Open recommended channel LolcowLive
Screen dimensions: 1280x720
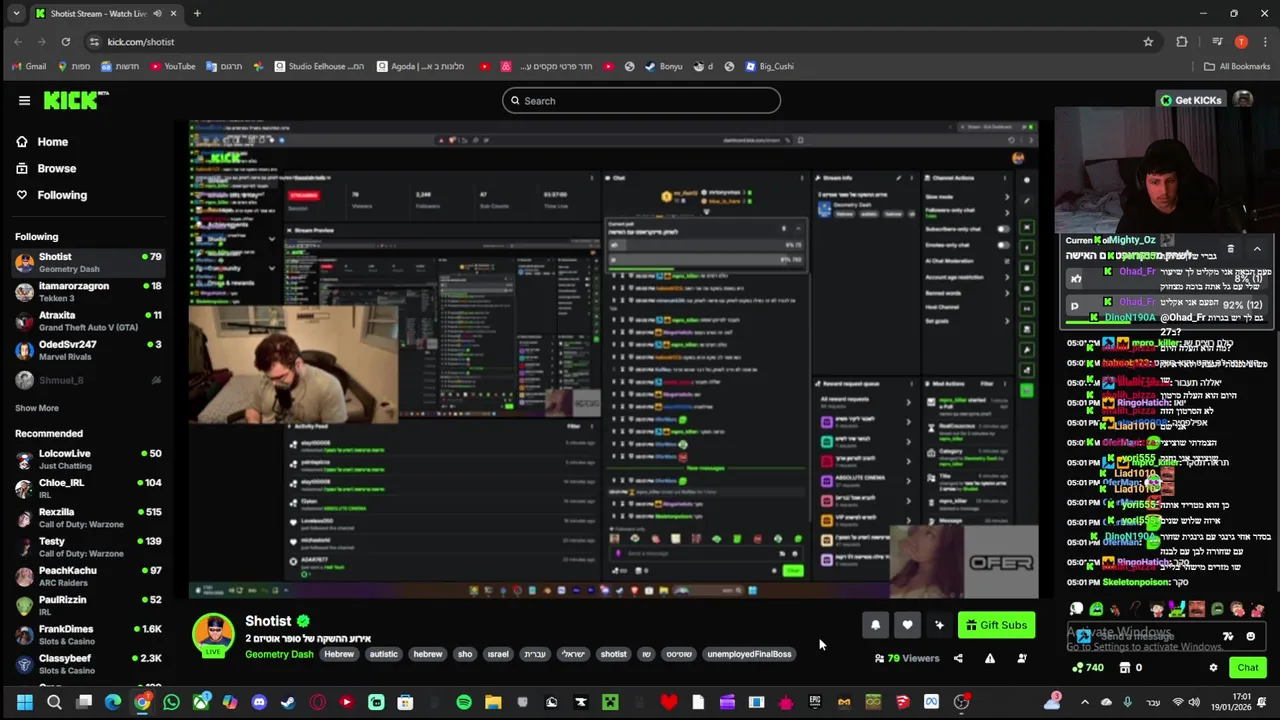pos(88,459)
